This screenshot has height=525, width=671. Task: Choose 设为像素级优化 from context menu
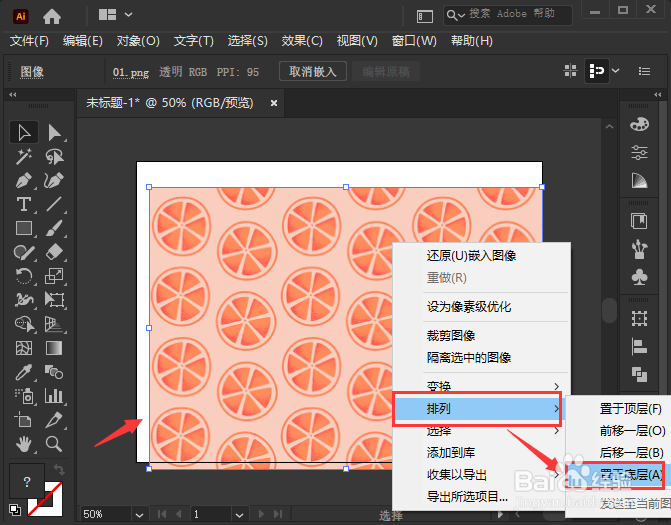click(469, 307)
